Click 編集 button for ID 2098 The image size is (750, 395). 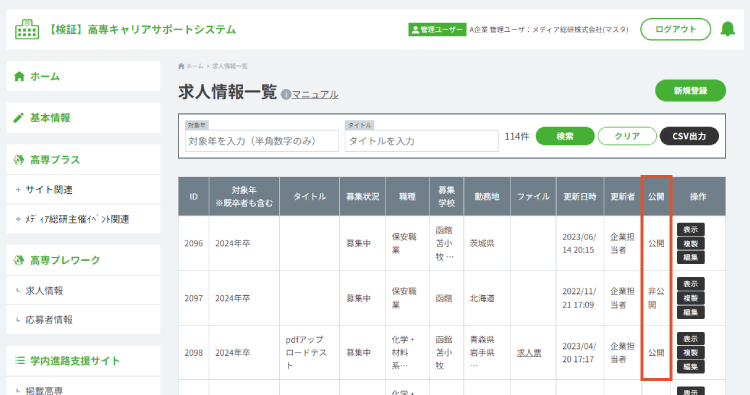click(x=691, y=367)
